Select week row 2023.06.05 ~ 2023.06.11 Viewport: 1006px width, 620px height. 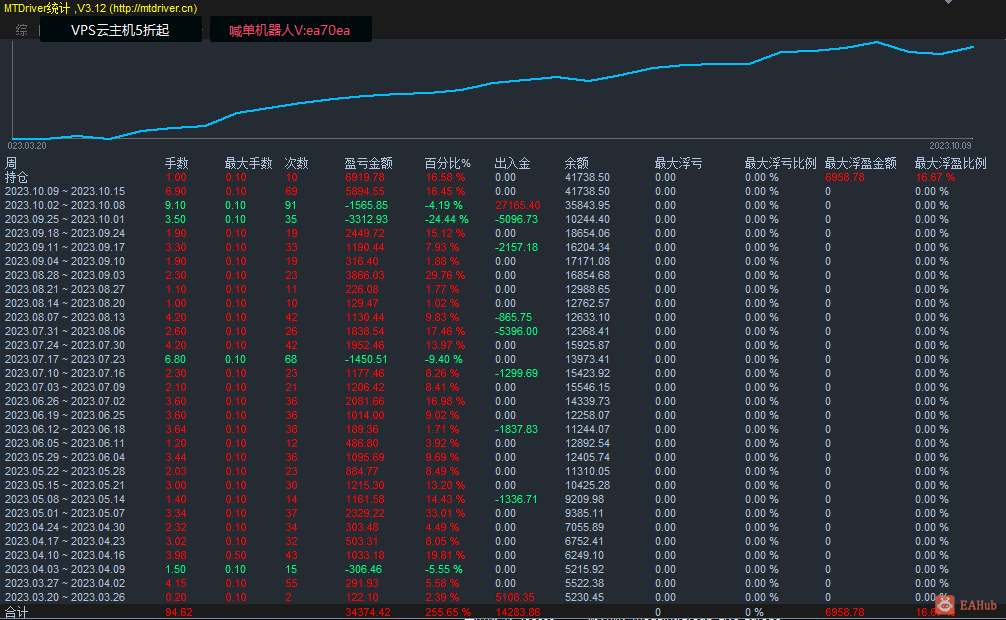[65, 443]
